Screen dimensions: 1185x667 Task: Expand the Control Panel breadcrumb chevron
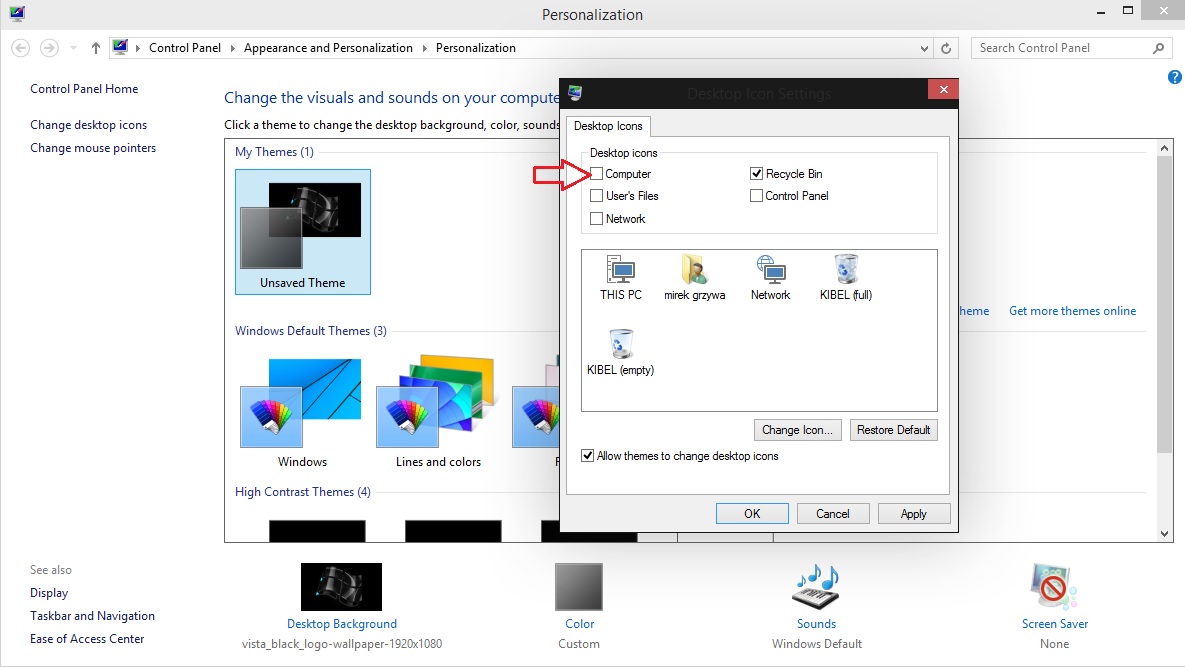pos(232,48)
